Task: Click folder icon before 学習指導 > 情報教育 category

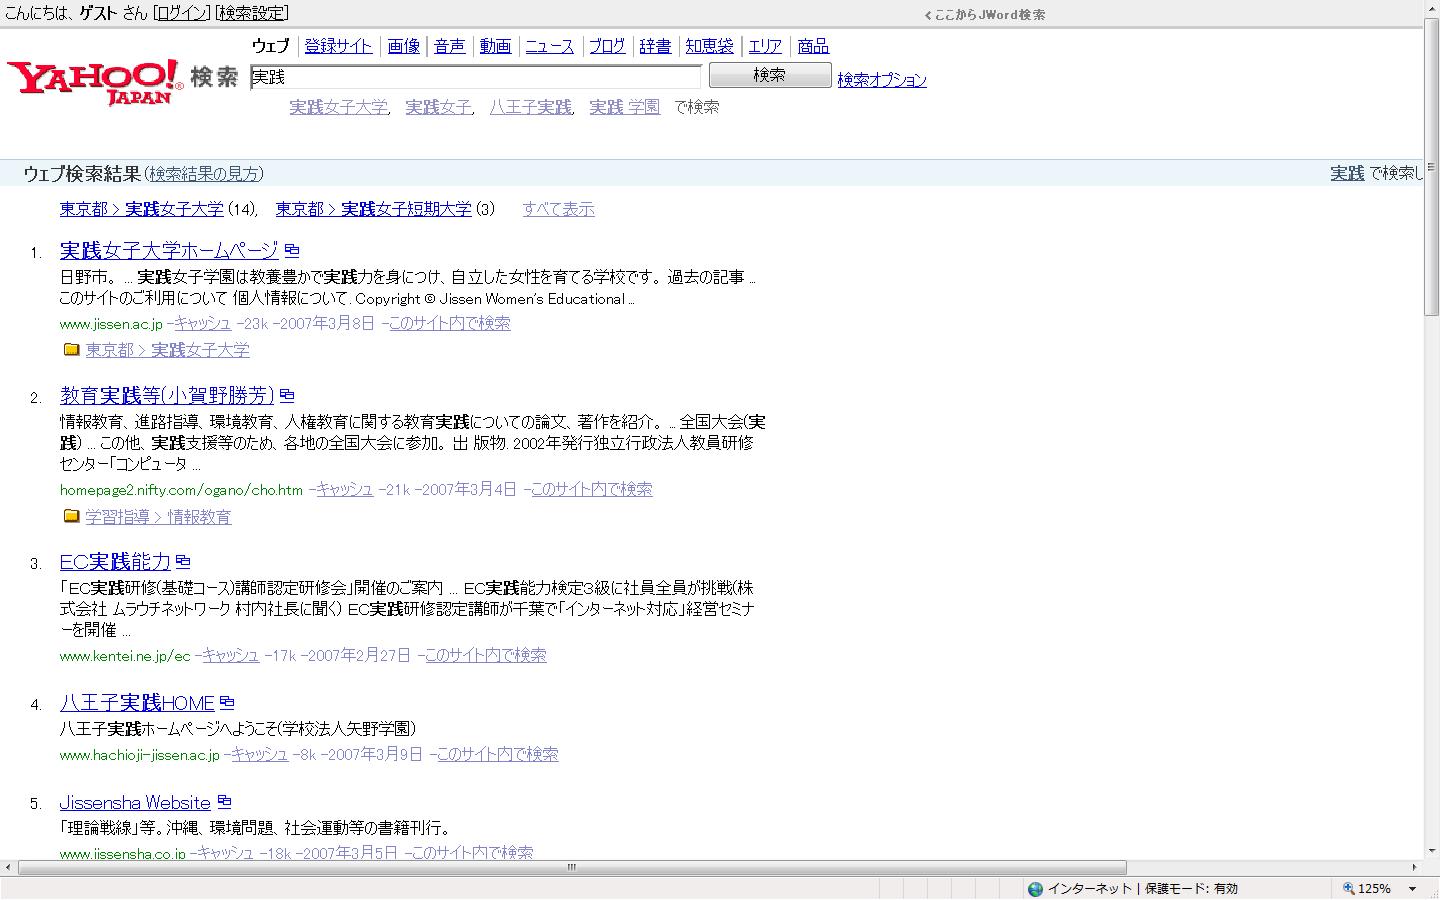Action: click(72, 517)
